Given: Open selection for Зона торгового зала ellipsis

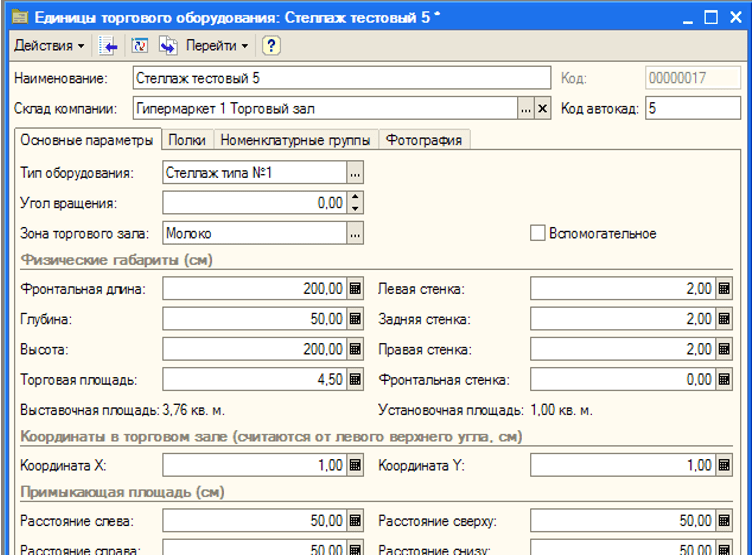Looking at the screenshot, I should [x=355, y=233].
